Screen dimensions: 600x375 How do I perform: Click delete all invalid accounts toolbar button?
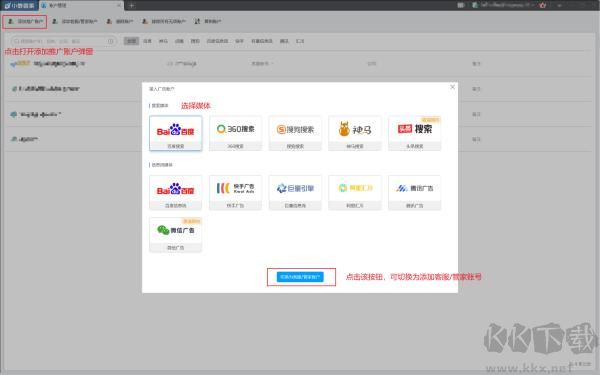click(164, 21)
